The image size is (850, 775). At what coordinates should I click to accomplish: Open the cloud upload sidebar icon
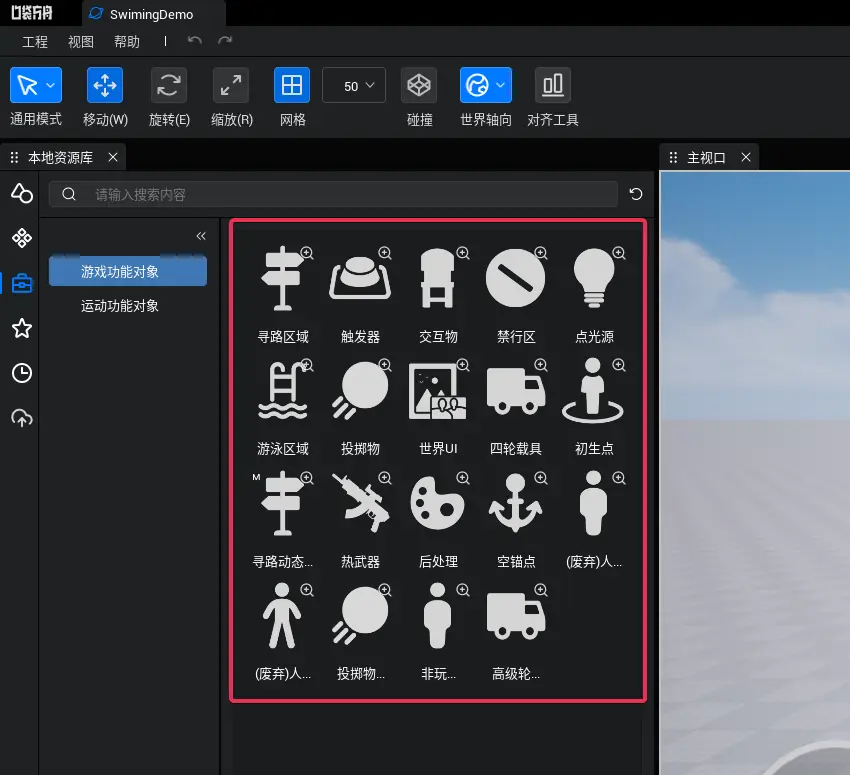(x=22, y=418)
